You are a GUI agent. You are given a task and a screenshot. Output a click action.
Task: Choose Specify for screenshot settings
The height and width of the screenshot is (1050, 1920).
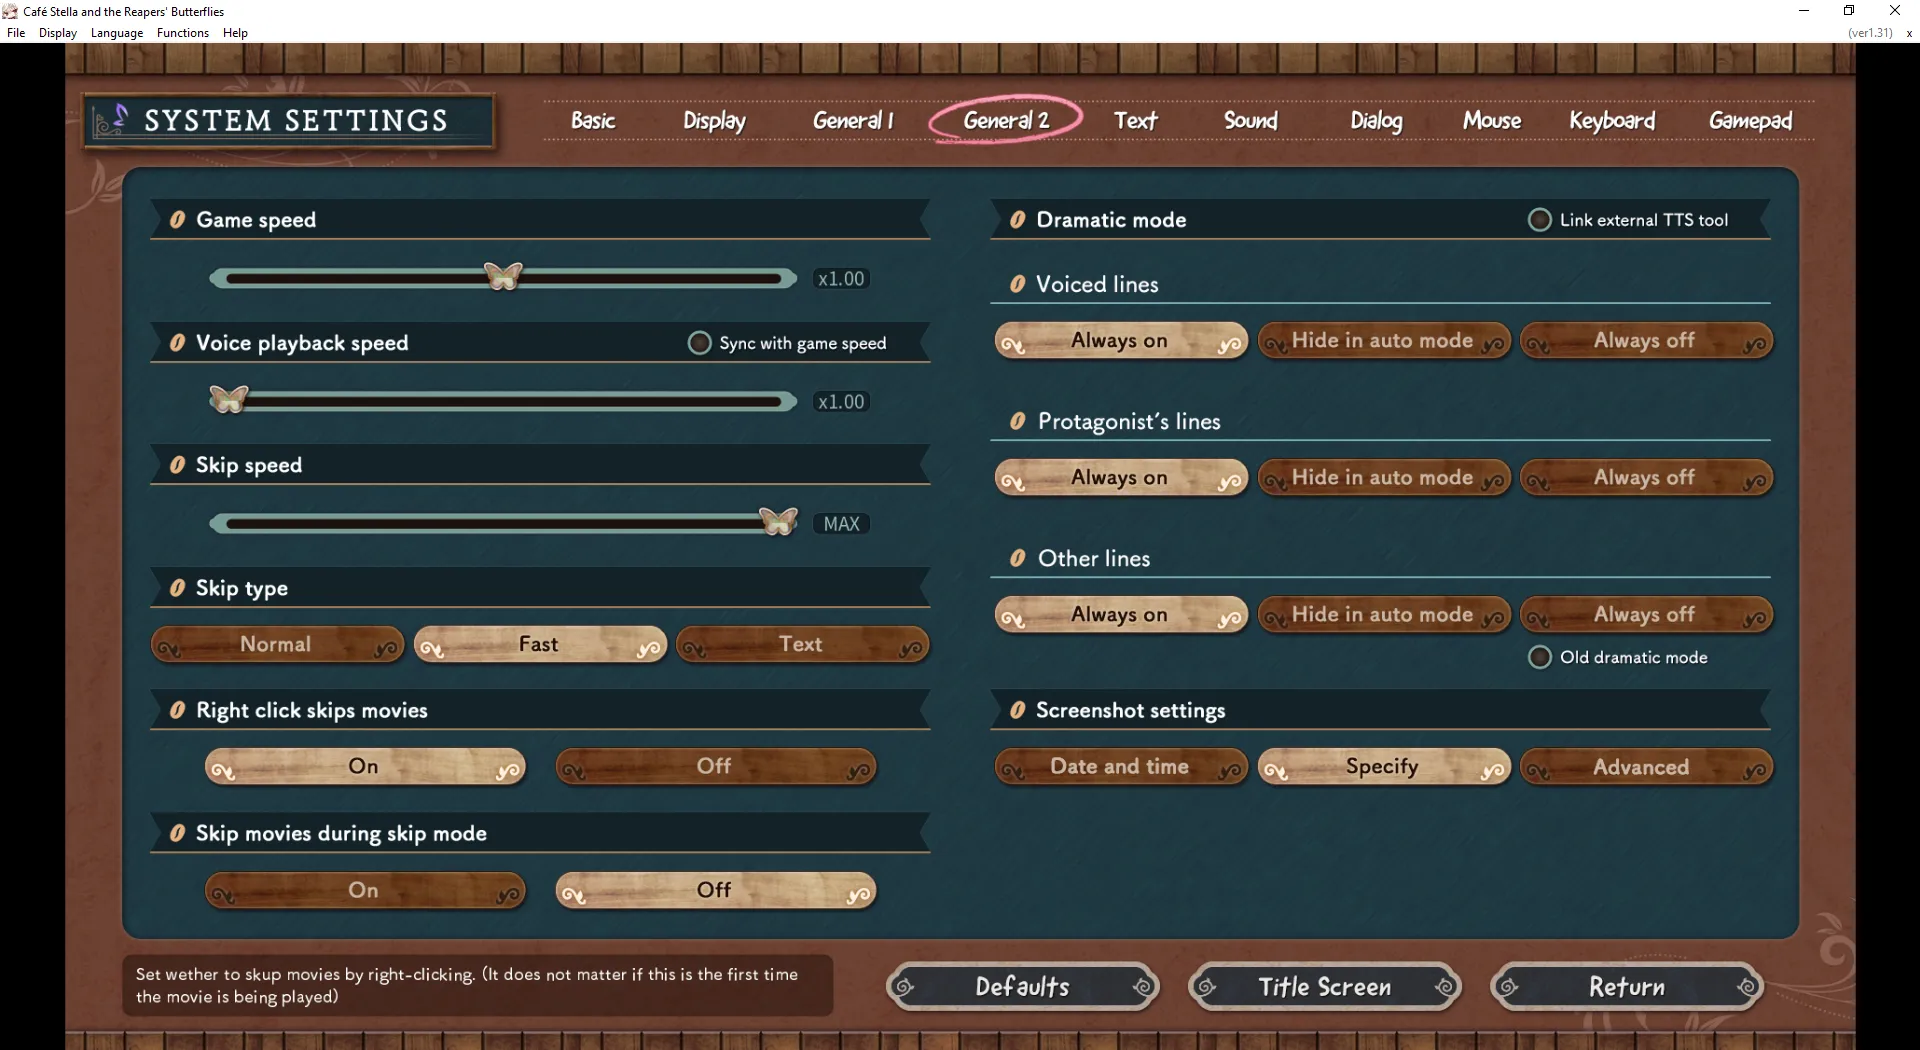[x=1384, y=767]
